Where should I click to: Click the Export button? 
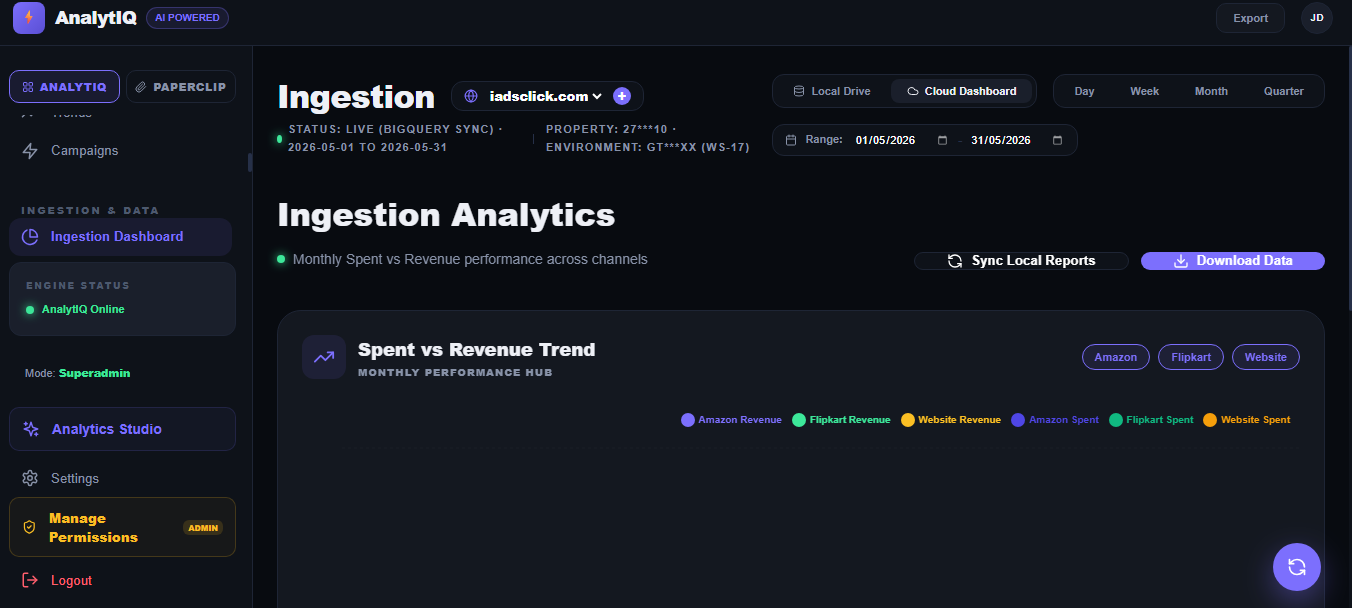pyautogui.click(x=1250, y=18)
